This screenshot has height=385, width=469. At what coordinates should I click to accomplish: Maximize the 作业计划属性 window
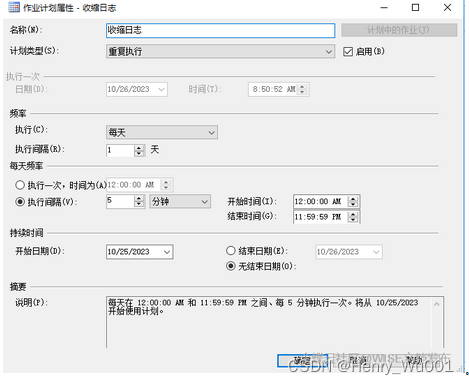(415, 7)
